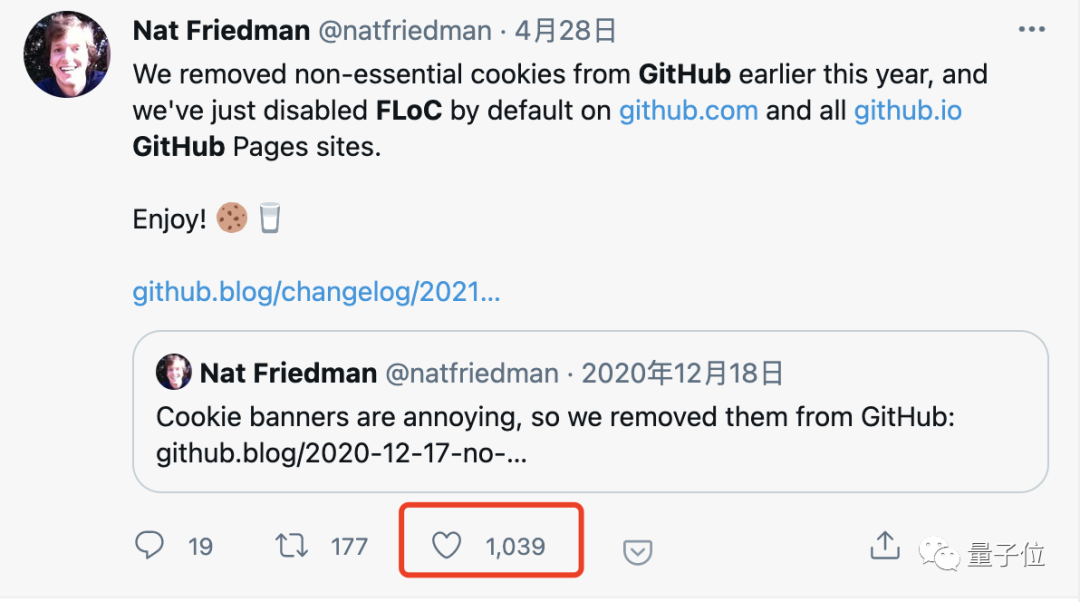Click the reply speech bubble icon
This screenshot has width=1080, height=602.
pyautogui.click(x=149, y=545)
